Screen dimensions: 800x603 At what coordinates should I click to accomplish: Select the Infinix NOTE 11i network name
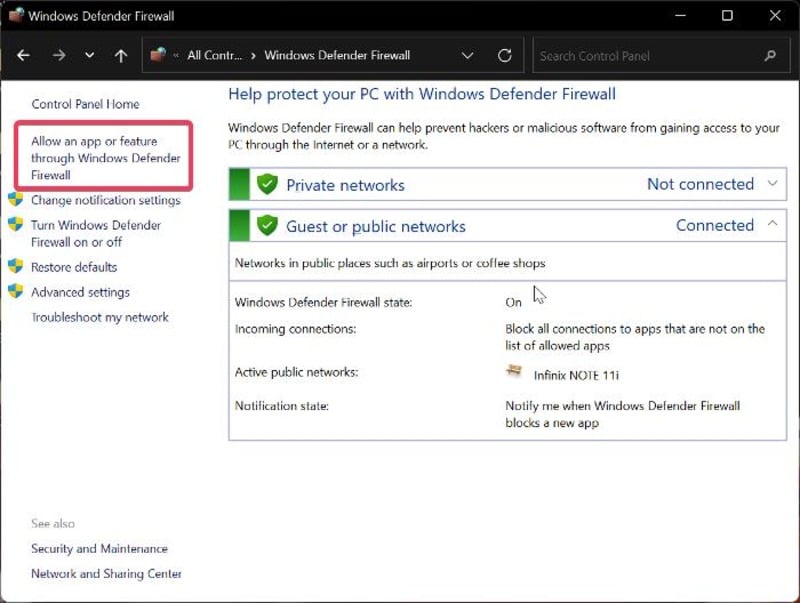point(576,375)
